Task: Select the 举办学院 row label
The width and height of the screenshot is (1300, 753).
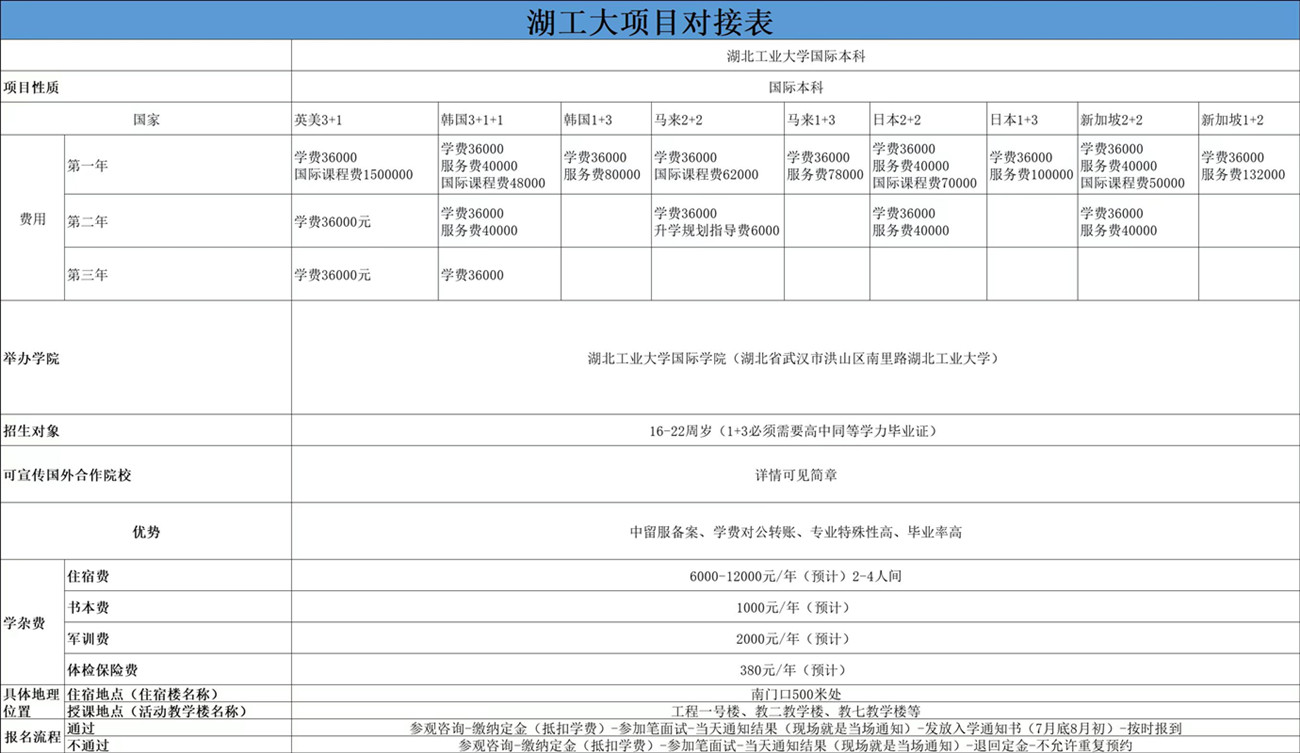Action: pyautogui.click(x=146, y=357)
